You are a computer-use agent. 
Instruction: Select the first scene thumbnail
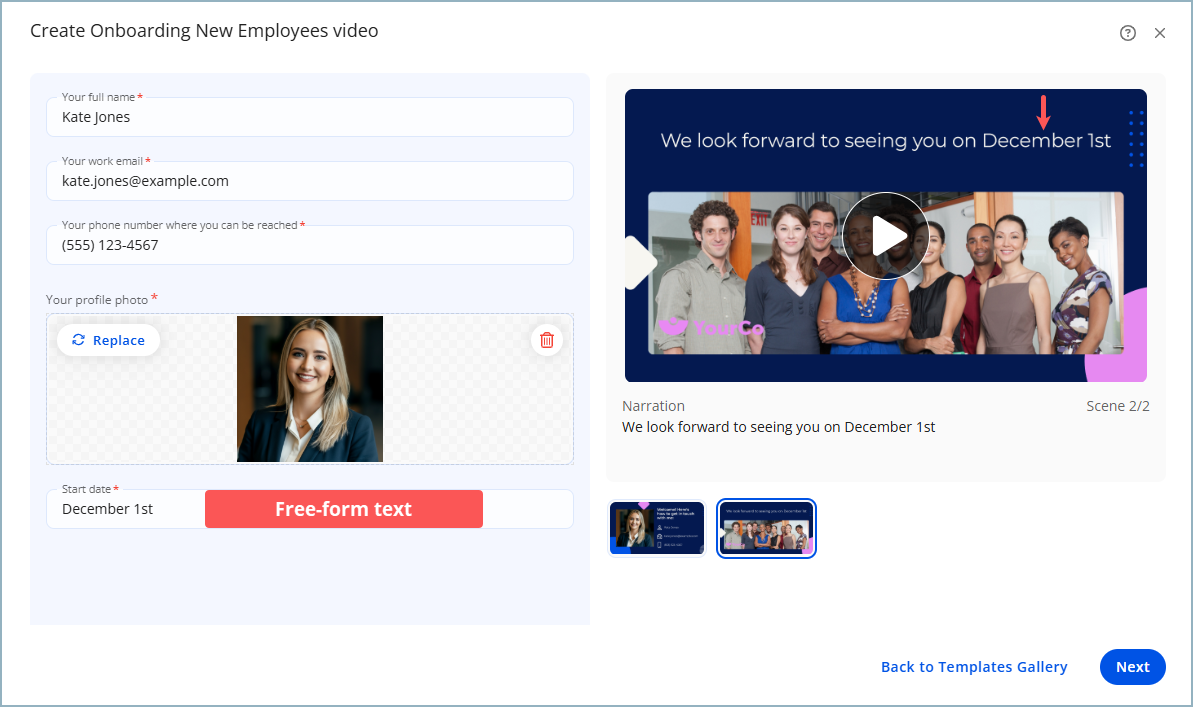point(657,528)
